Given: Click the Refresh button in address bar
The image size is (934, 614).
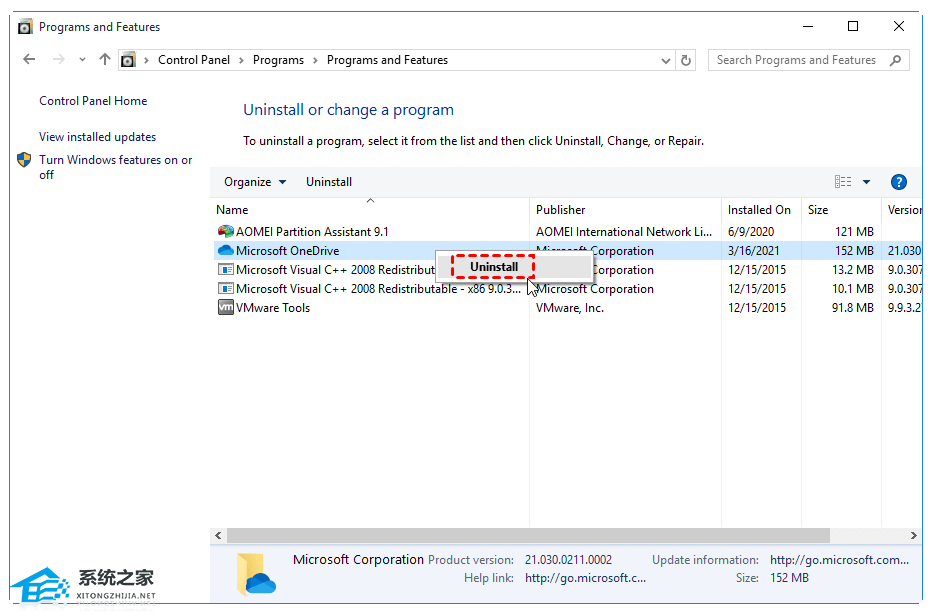Looking at the screenshot, I should [x=686, y=60].
